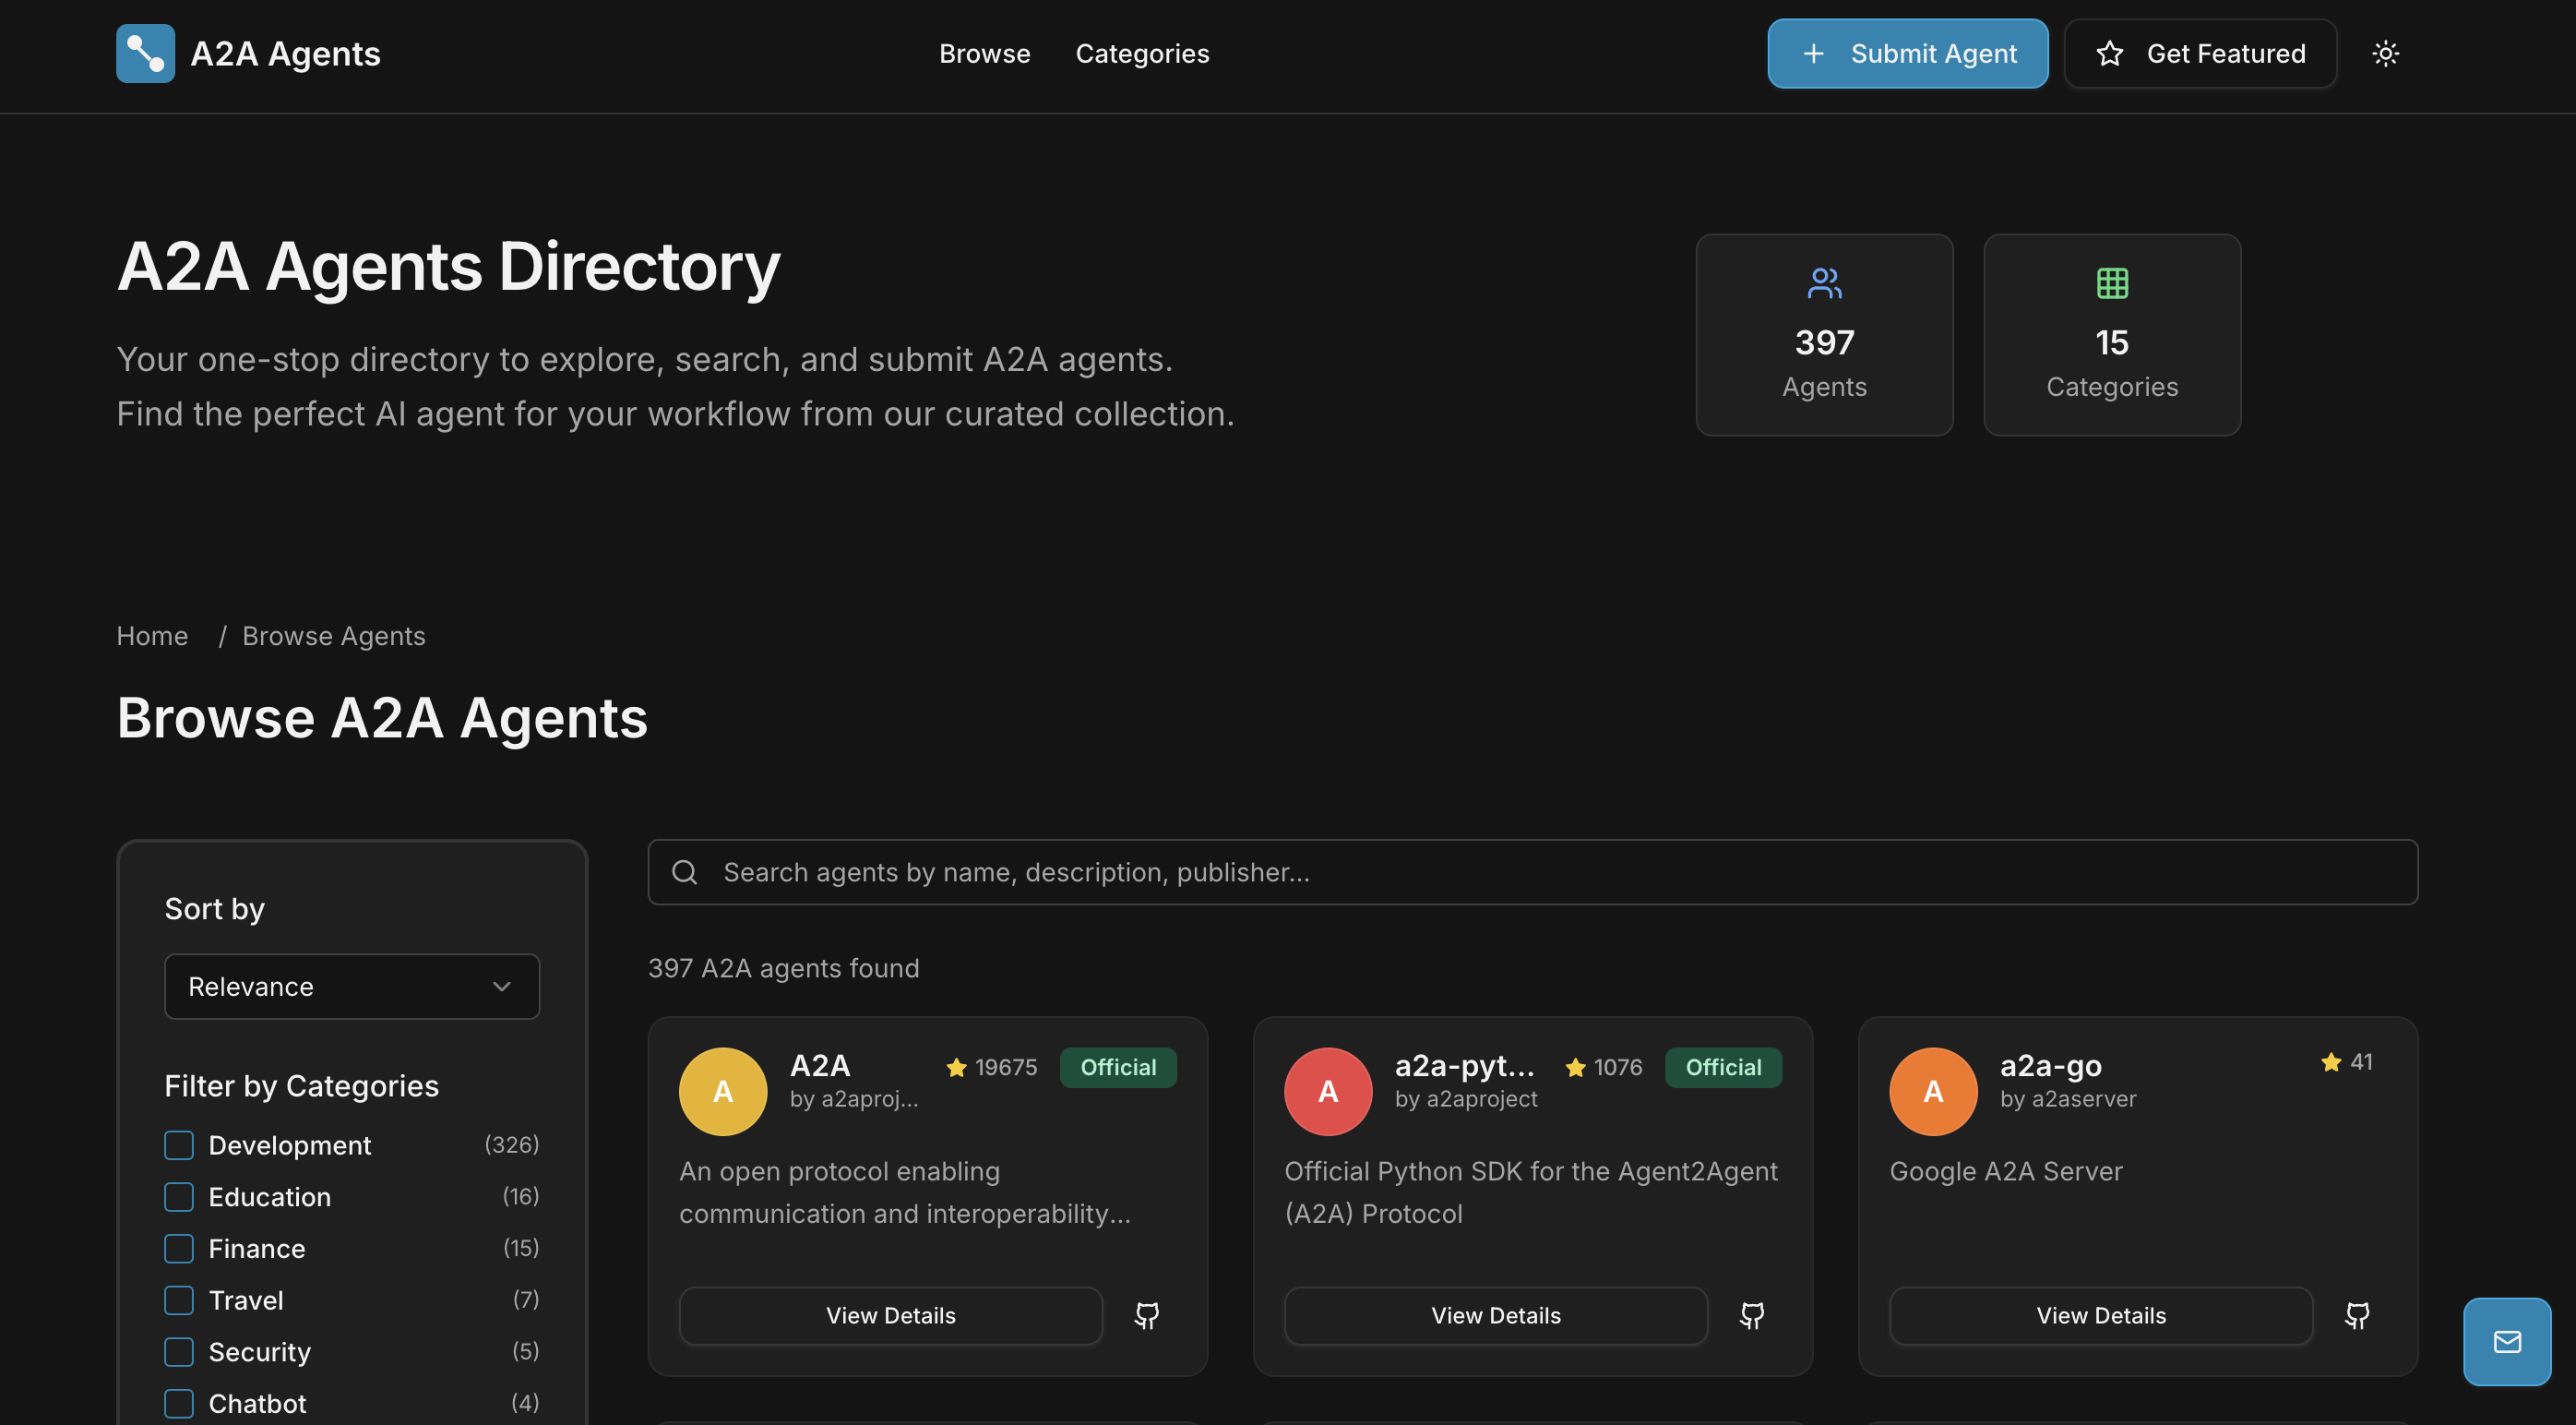Open GitHub icon on a2a-python card
The image size is (2576, 1425).
[1751, 1315]
